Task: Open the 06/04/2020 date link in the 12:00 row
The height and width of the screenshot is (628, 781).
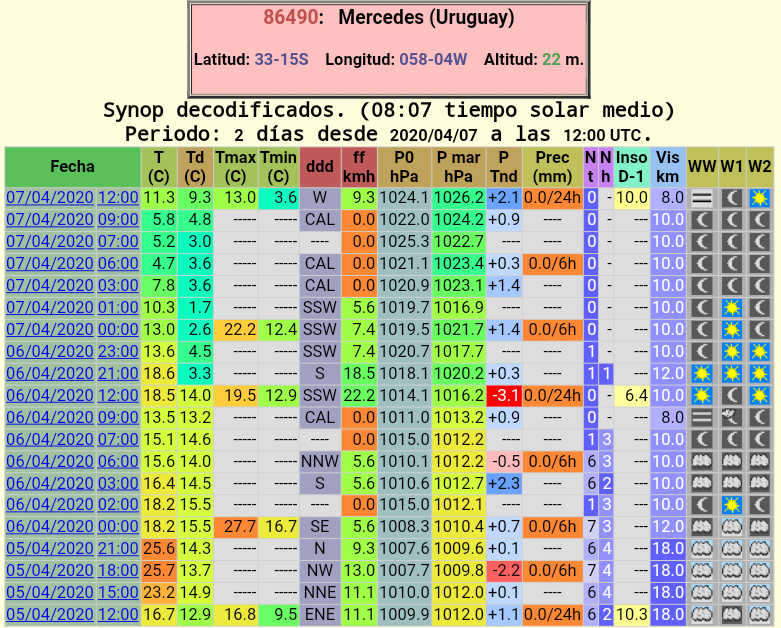Action: (50, 395)
